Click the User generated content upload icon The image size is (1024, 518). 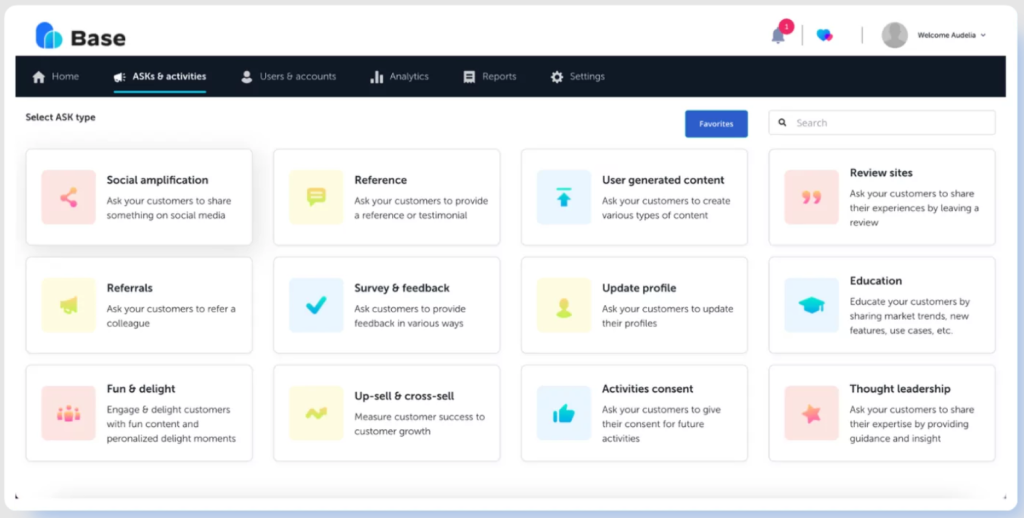pyautogui.click(x=564, y=197)
